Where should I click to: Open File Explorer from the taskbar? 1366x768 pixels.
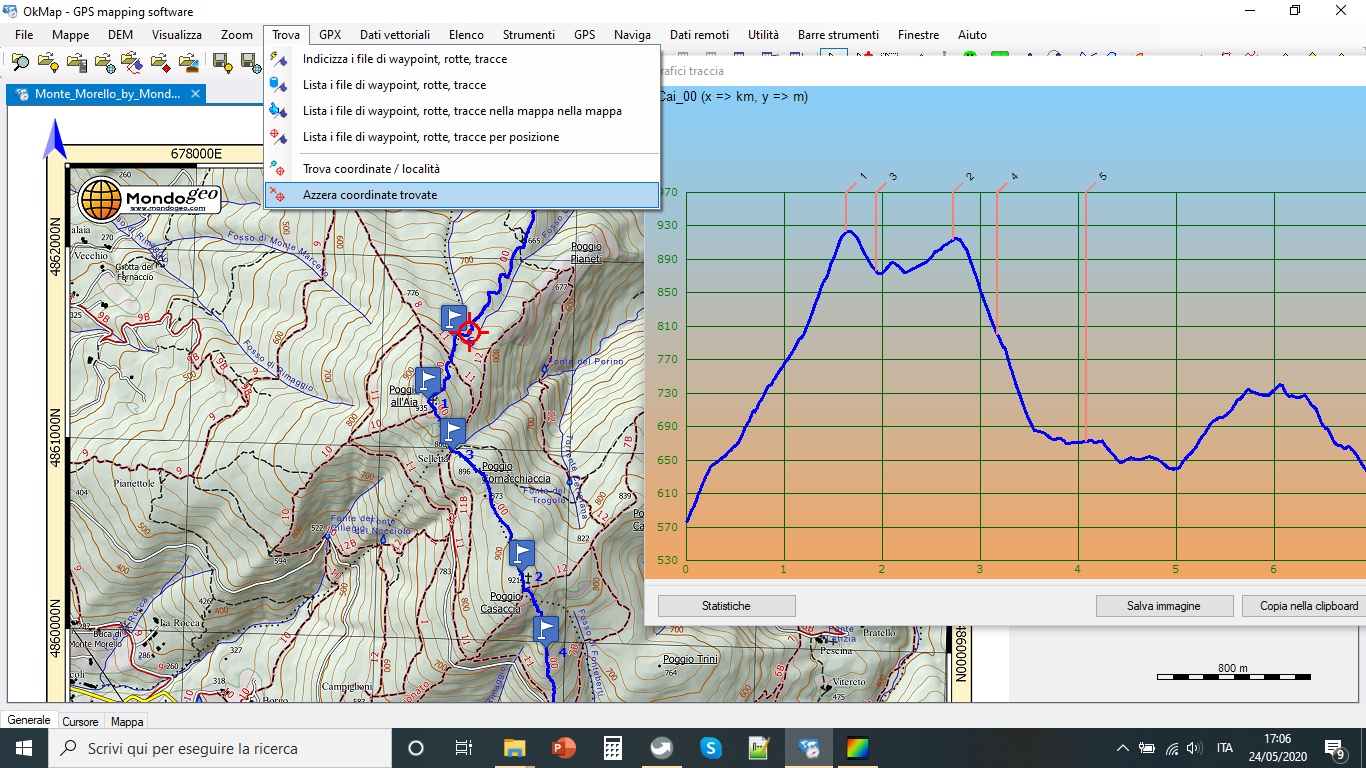pyautogui.click(x=514, y=748)
